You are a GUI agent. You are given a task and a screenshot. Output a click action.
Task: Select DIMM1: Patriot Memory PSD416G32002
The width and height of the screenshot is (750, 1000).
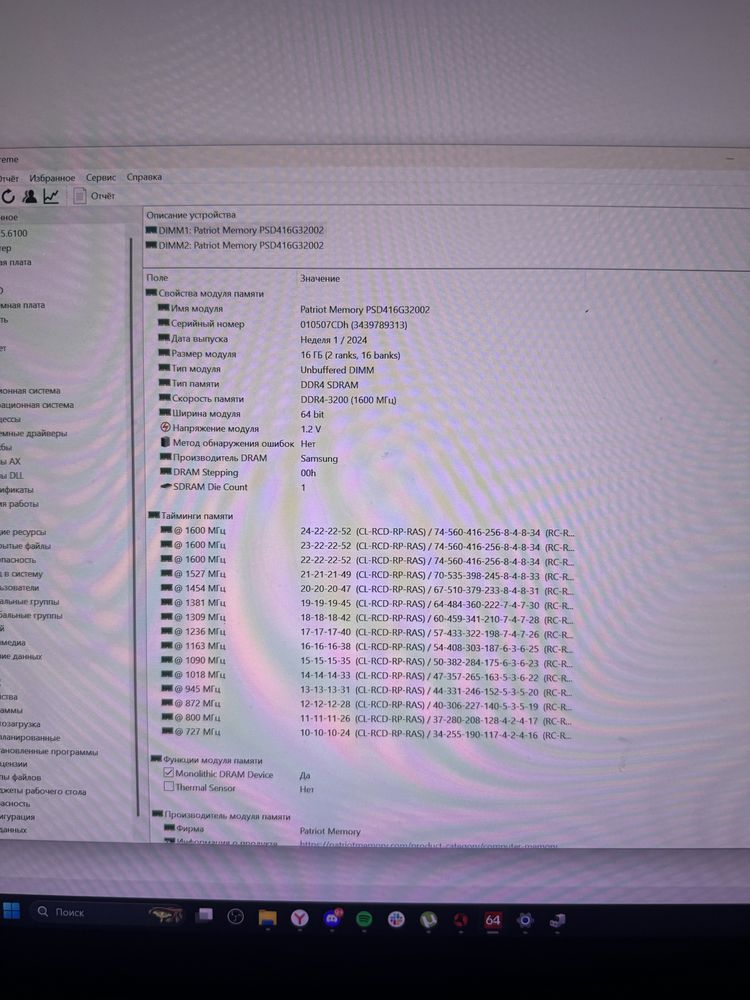coord(235,230)
